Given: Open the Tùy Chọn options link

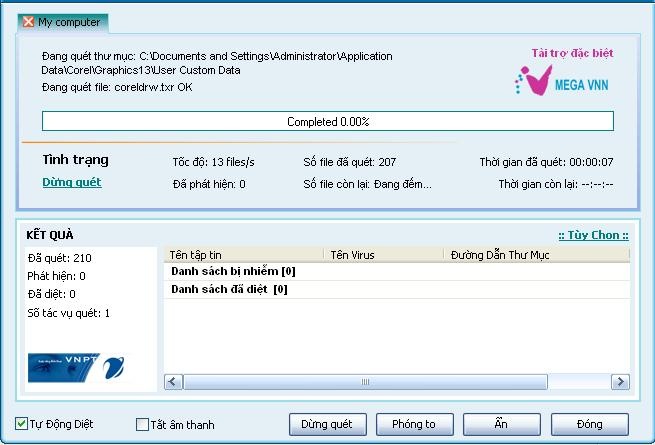Looking at the screenshot, I should point(593,235).
